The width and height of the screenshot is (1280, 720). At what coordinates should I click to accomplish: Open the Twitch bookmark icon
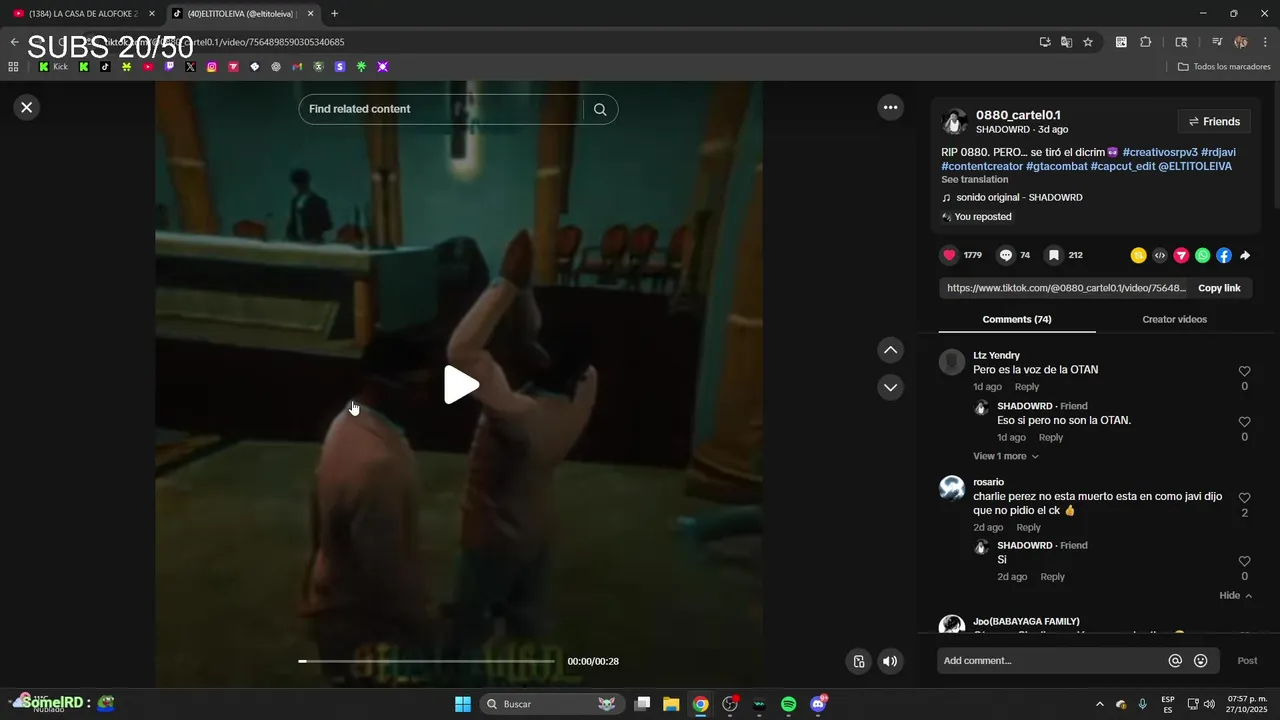click(169, 67)
